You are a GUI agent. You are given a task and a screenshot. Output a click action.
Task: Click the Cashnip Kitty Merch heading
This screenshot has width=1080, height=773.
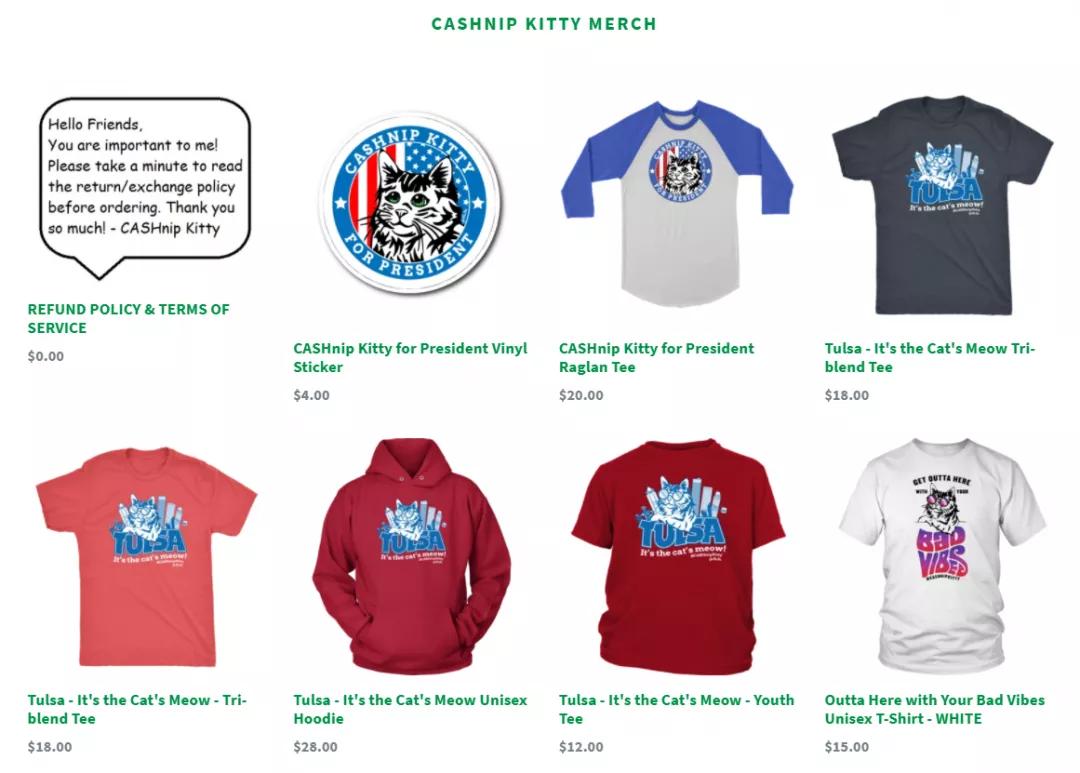[x=543, y=24]
